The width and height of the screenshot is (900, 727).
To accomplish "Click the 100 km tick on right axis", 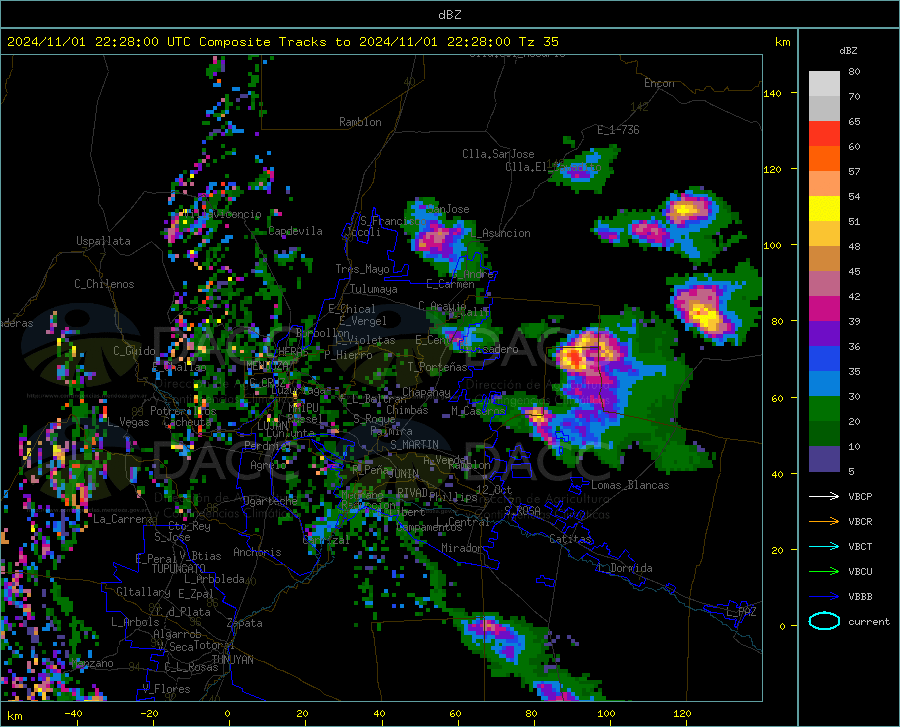I will pos(772,245).
